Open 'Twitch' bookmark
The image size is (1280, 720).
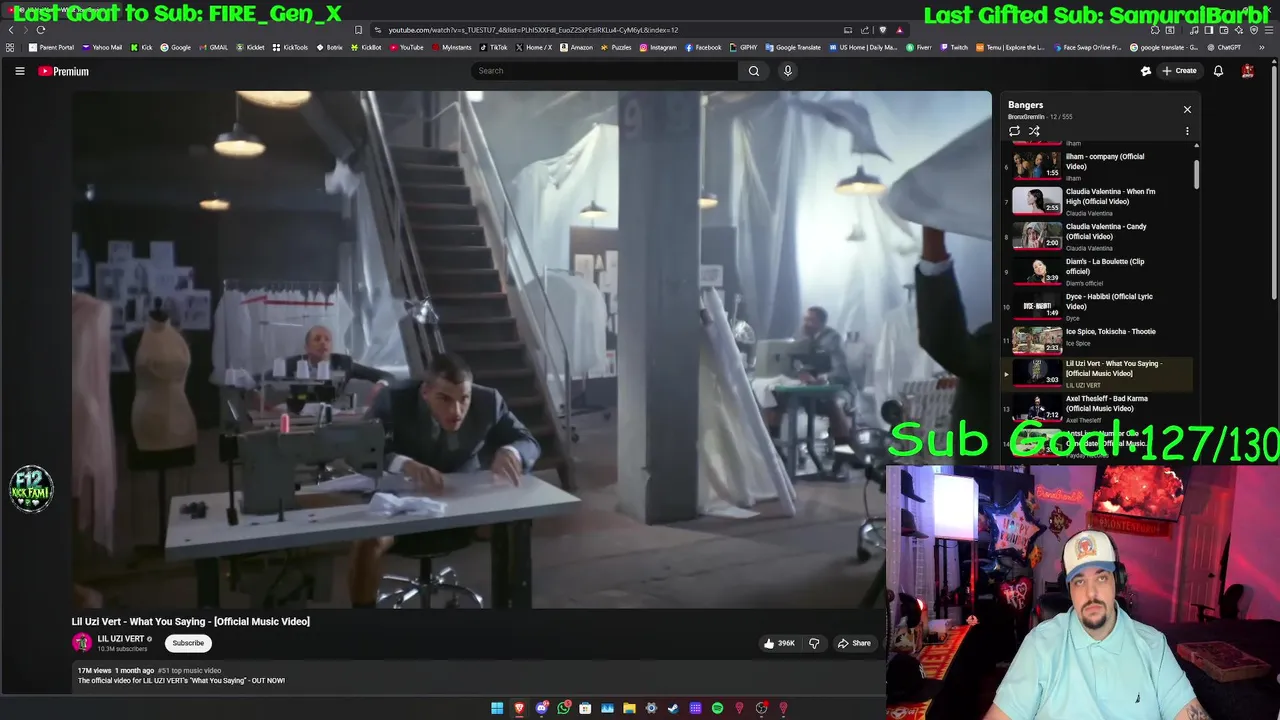point(953,47)
